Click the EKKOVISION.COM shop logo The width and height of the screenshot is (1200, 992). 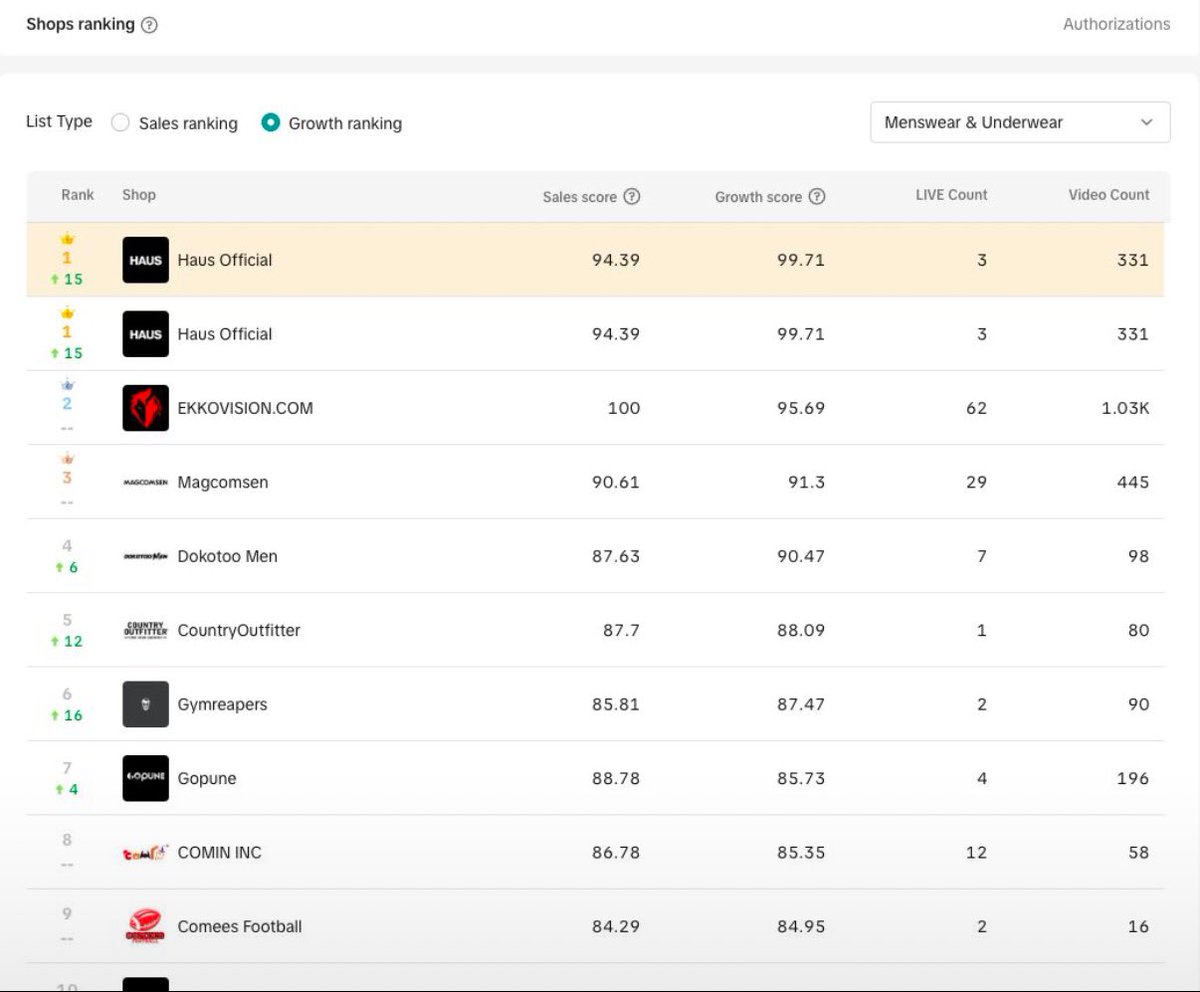(146, 408)
